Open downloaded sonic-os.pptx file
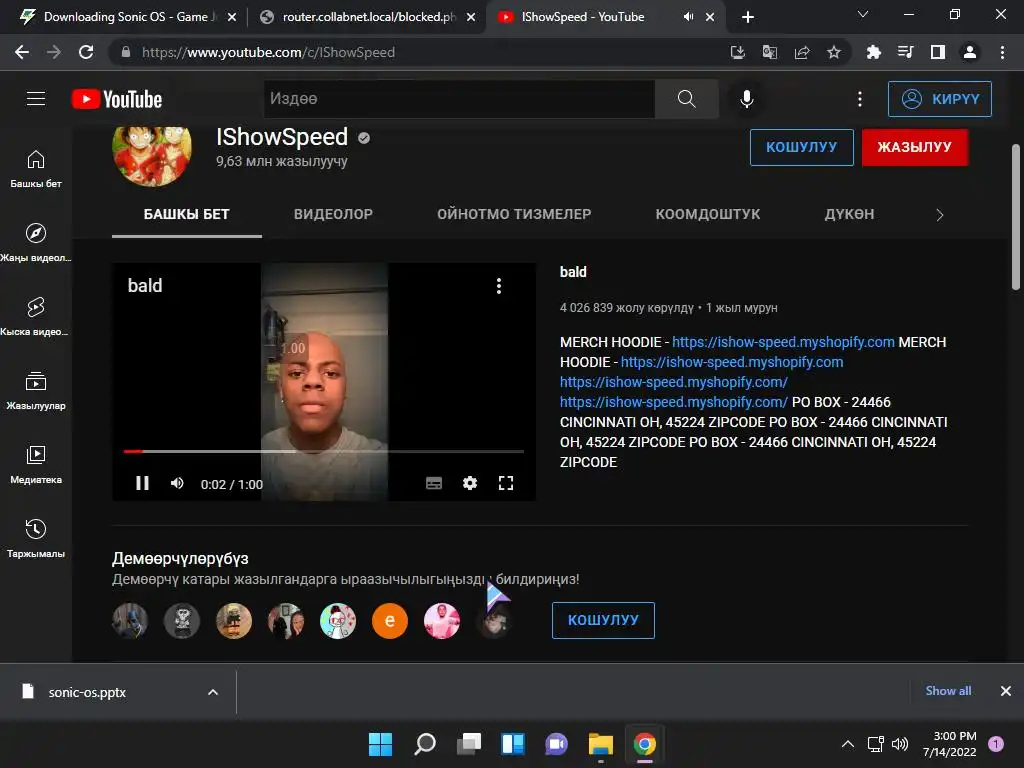 point(88,692)
